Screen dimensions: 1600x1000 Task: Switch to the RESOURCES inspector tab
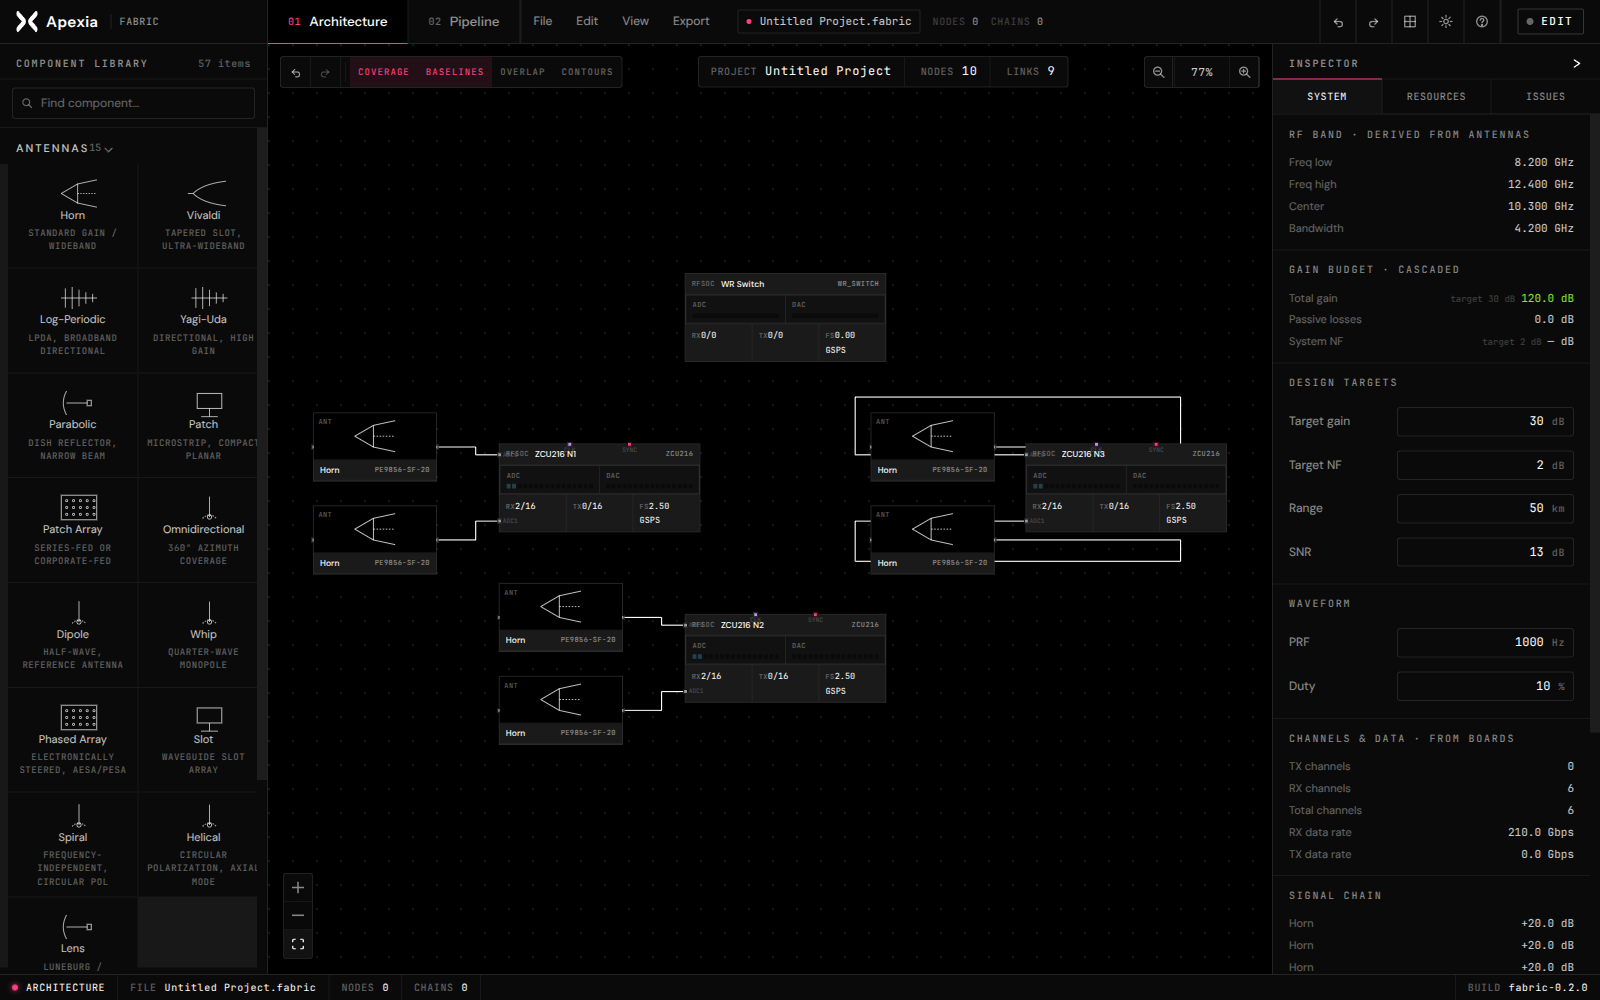coord(1436,97)
